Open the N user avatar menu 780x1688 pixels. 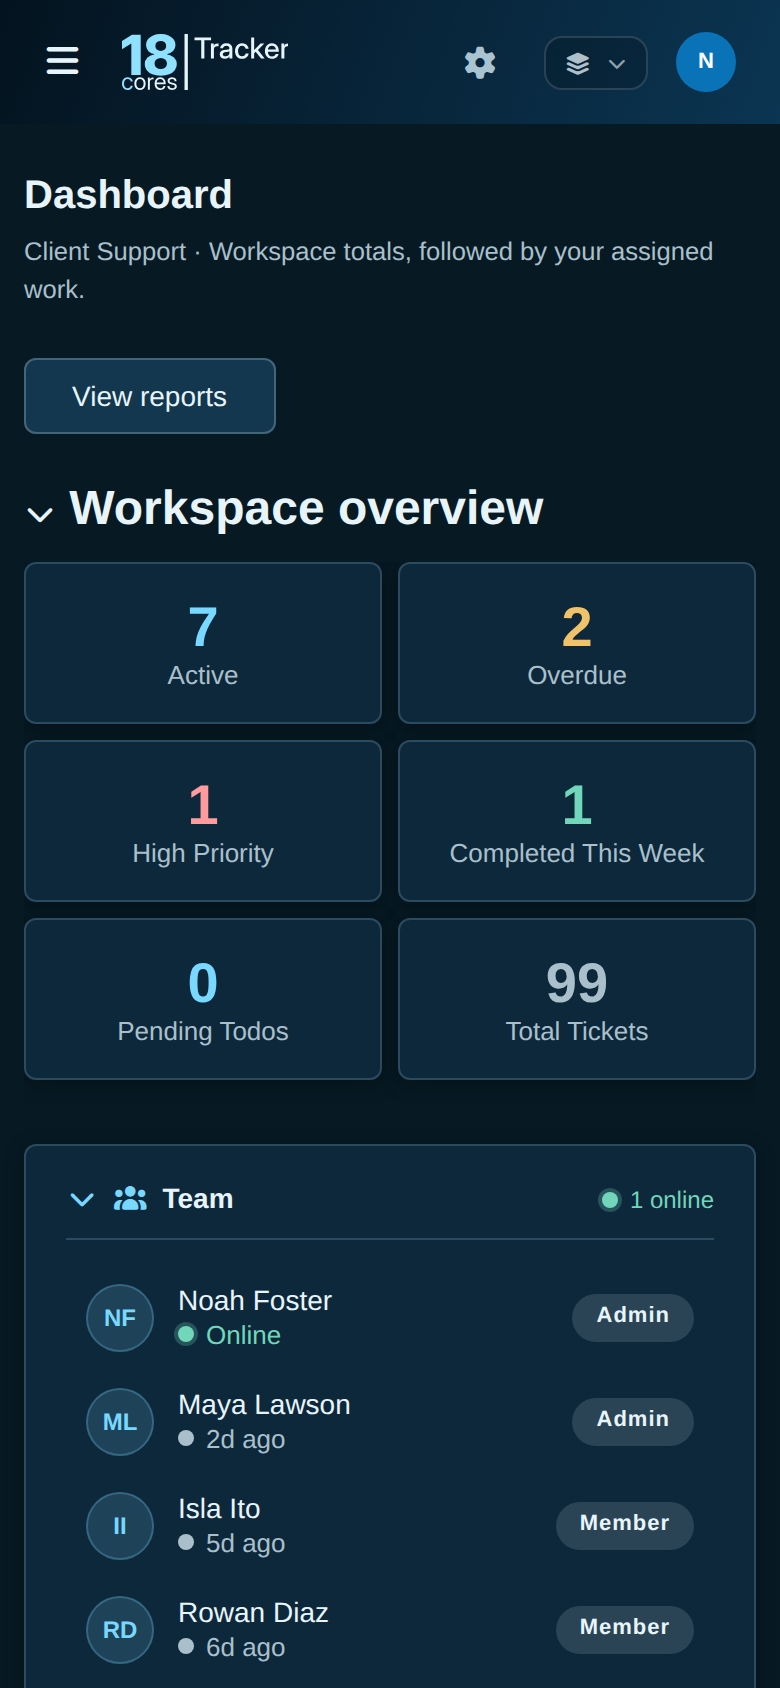pos(706,62)
